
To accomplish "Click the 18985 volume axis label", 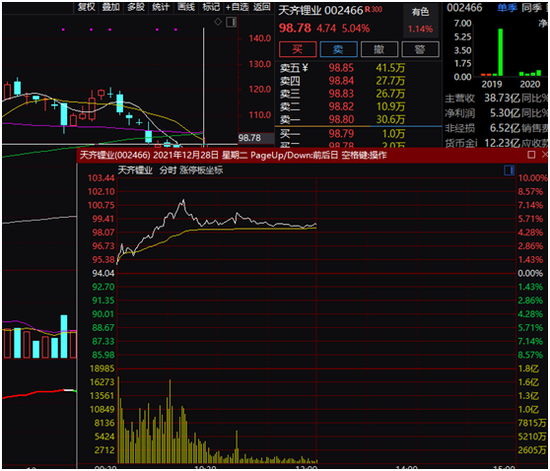I will tap(102, 369).
